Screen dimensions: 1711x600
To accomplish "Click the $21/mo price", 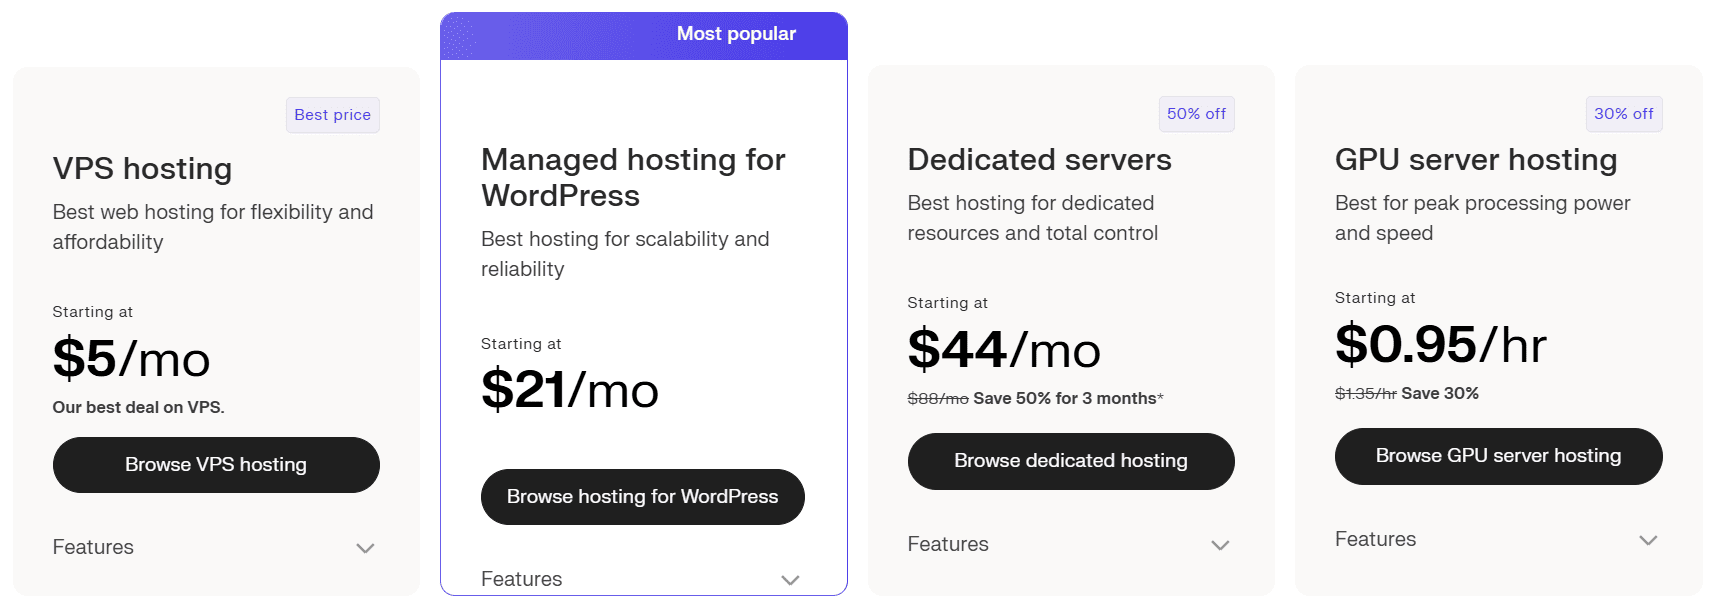I will (x=569, y=390).
